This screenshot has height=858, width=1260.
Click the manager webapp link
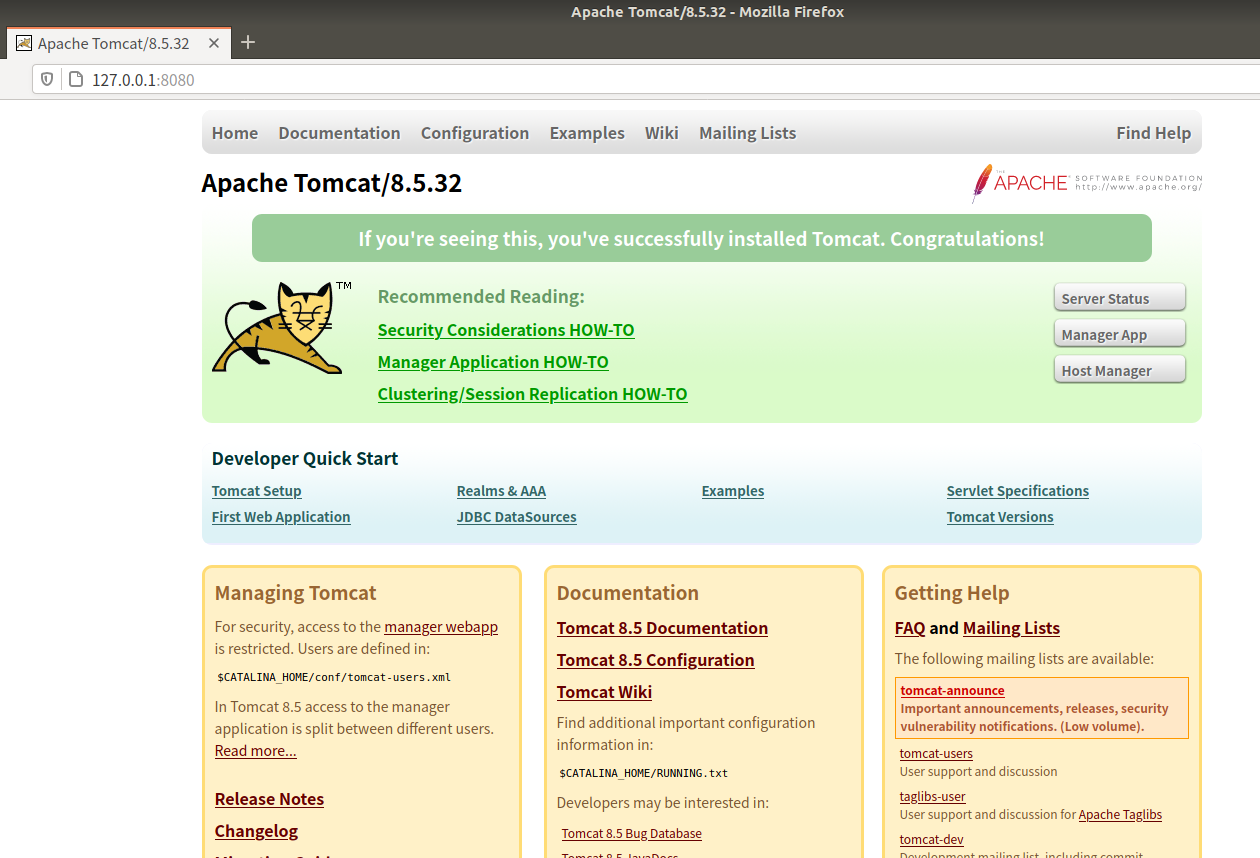point(441,627)
